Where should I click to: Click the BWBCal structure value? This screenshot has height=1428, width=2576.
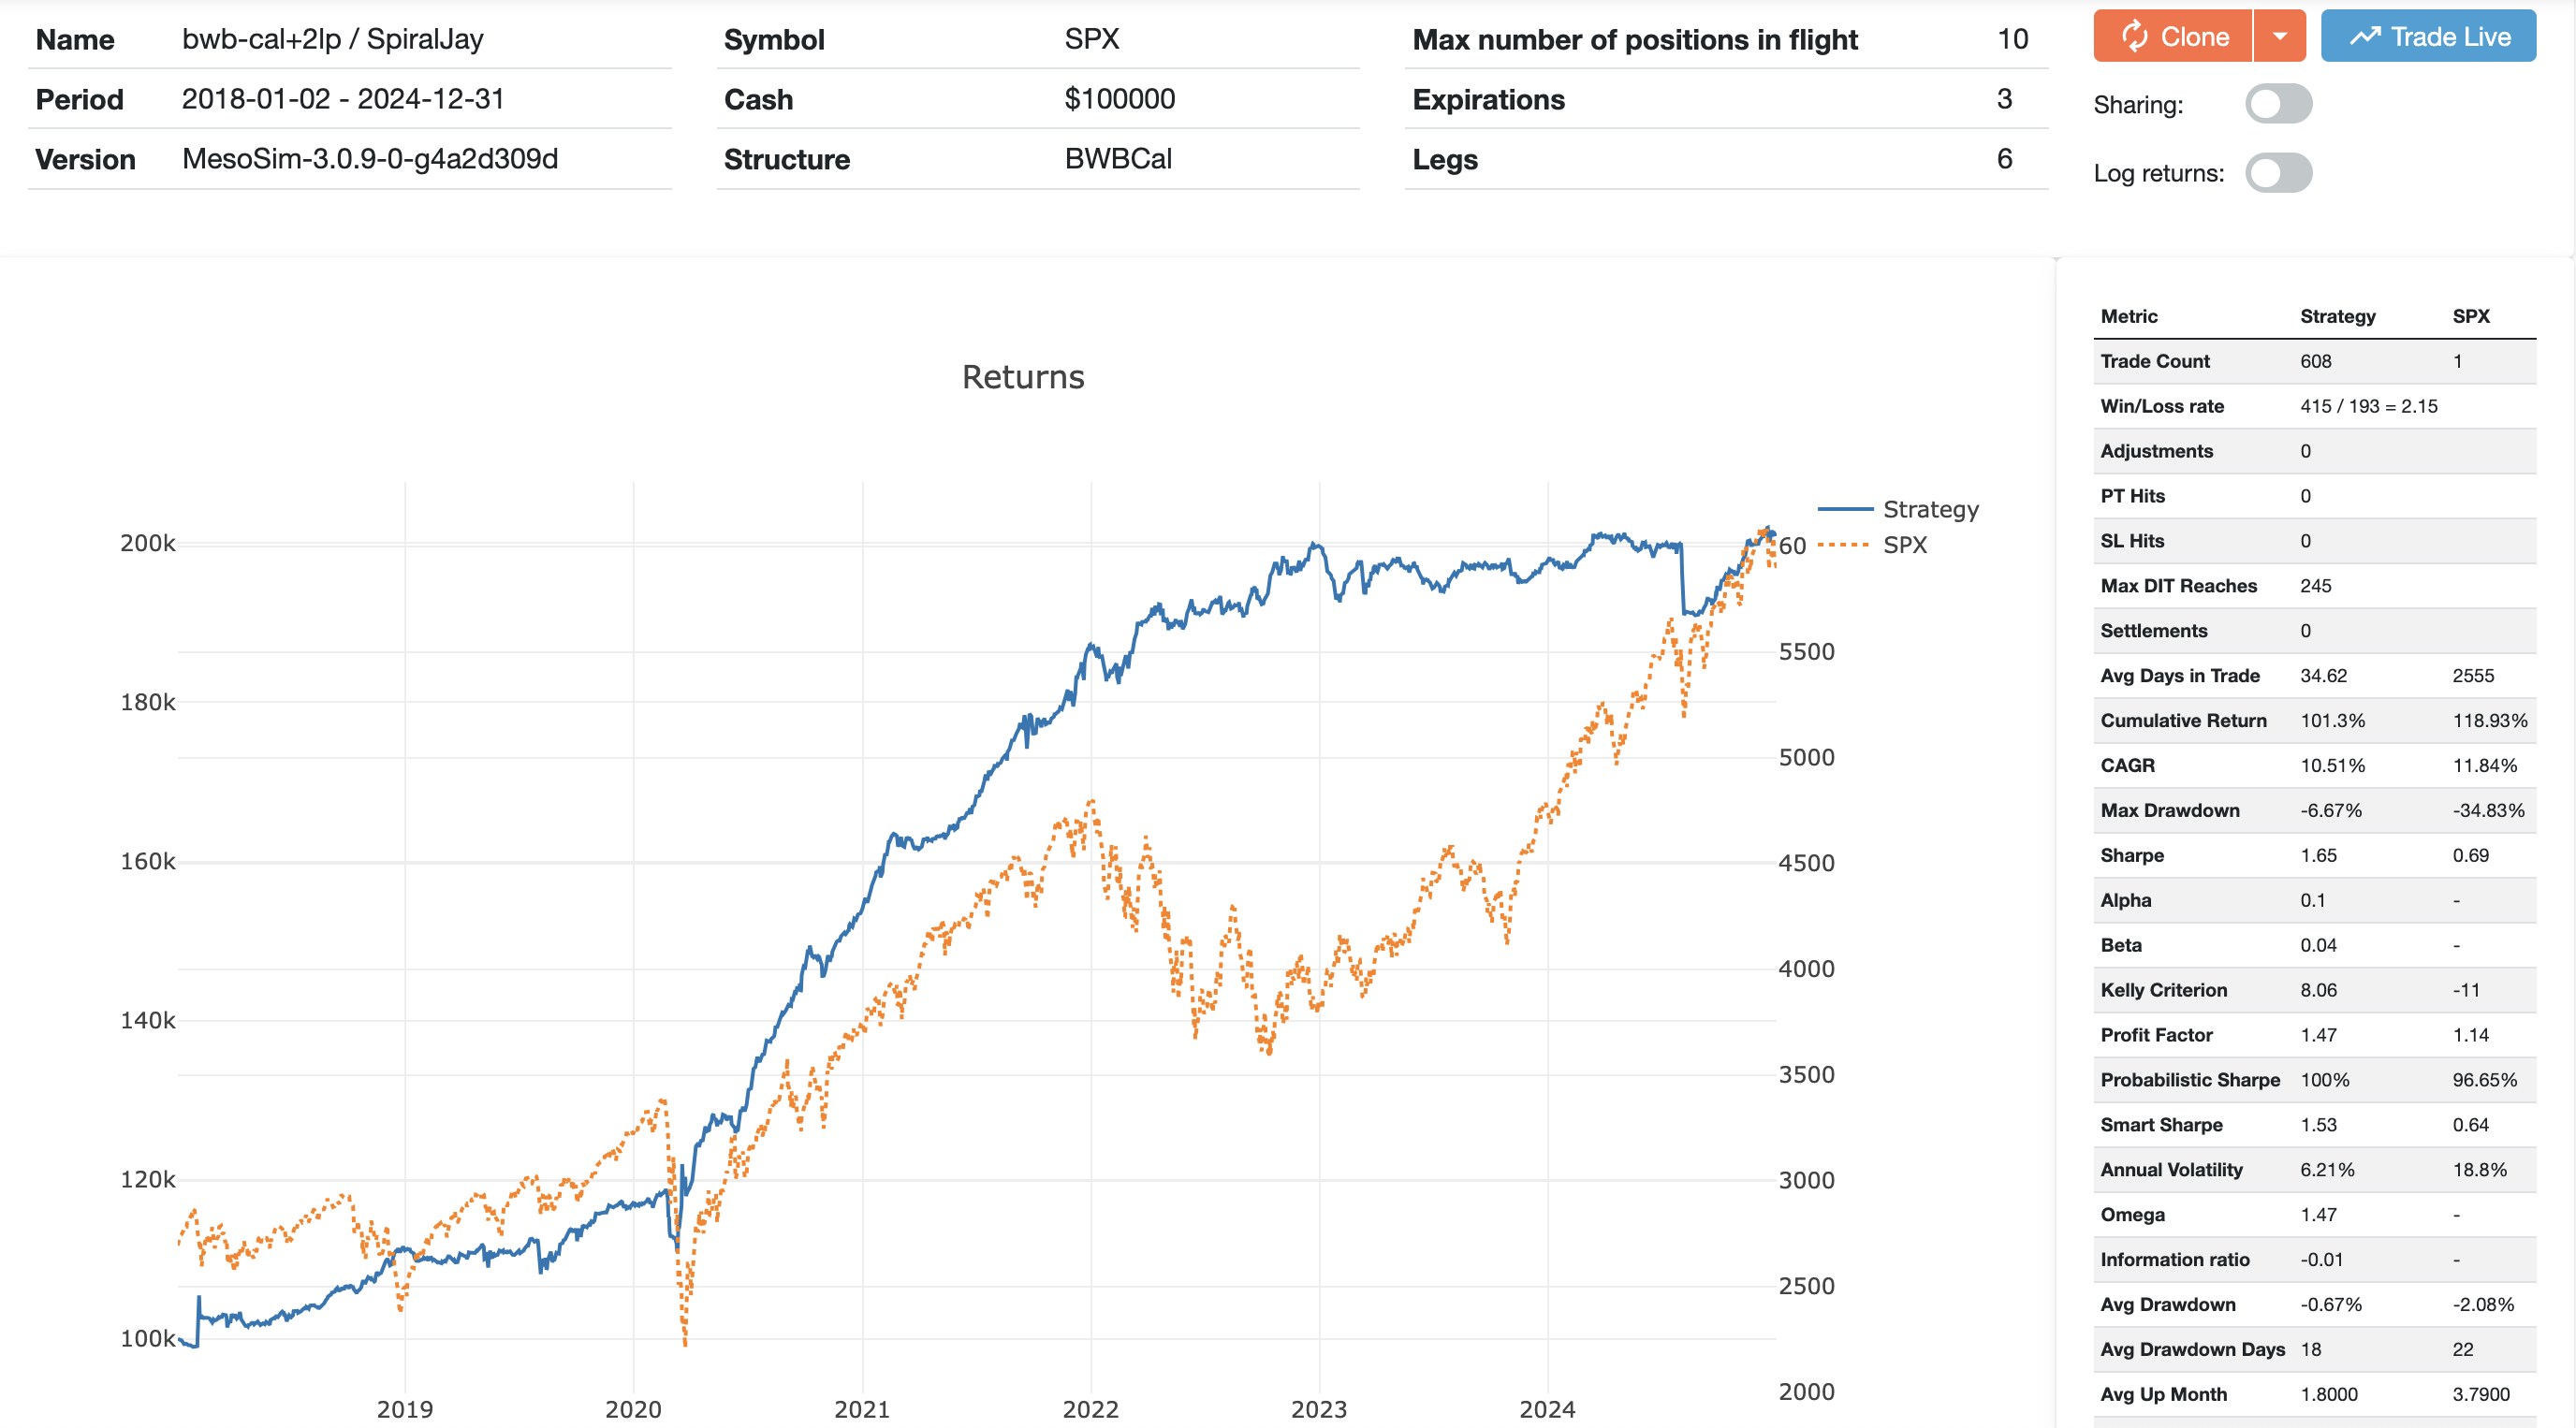1117,159
